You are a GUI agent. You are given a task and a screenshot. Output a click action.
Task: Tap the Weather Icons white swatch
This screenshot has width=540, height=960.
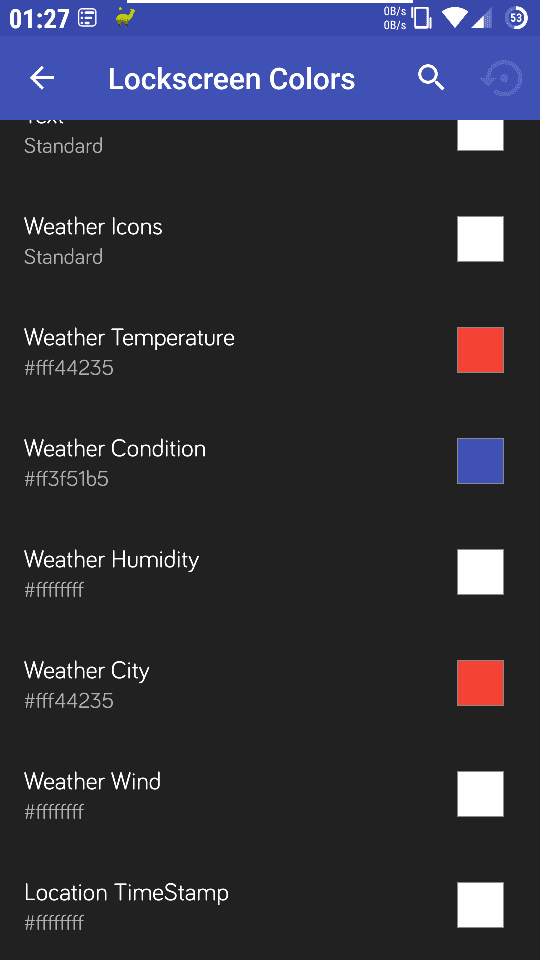pyautogui.click(x=480, y=239)
